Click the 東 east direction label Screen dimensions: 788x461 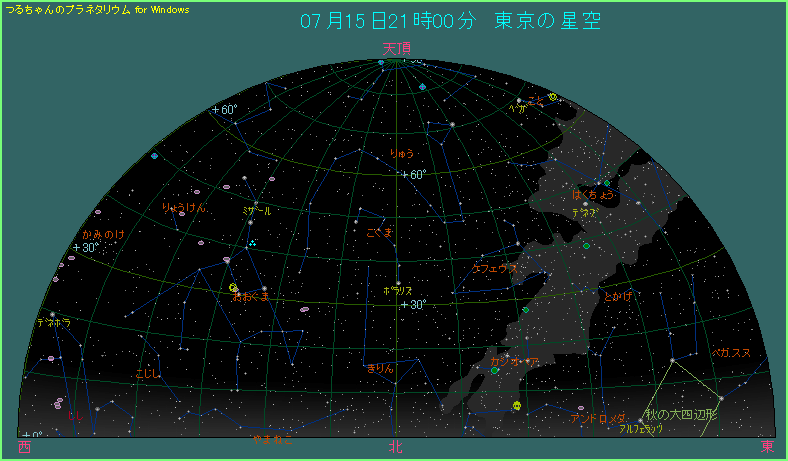point(766,447)
